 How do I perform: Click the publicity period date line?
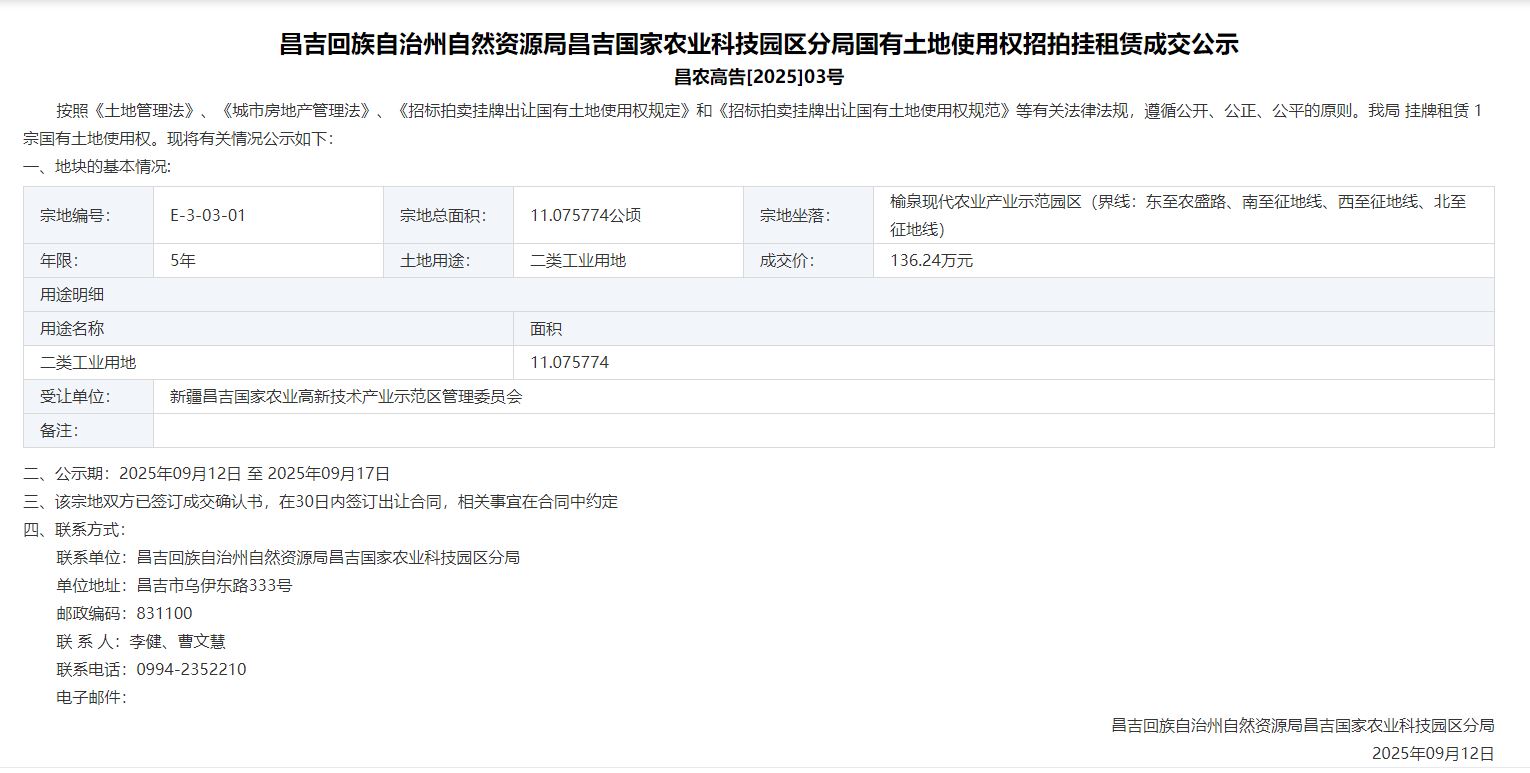pos(206,474)
